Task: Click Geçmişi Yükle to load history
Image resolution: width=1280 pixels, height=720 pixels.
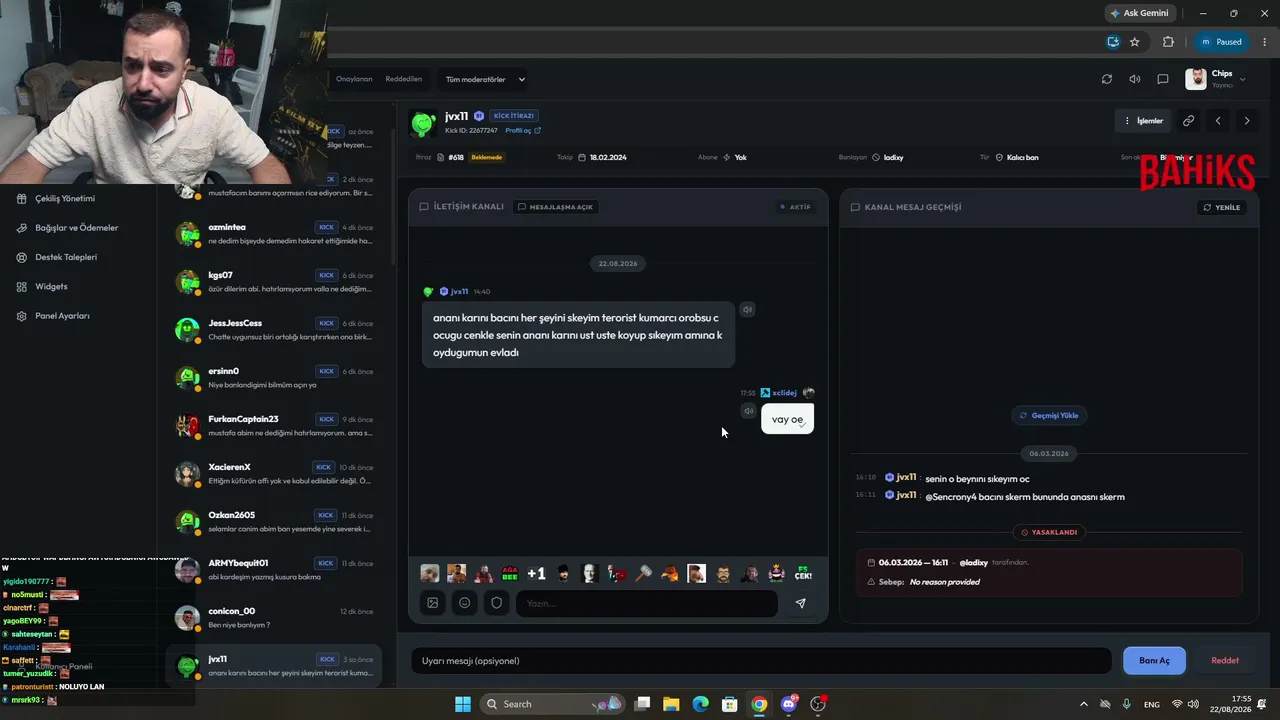Action: 1048,415
